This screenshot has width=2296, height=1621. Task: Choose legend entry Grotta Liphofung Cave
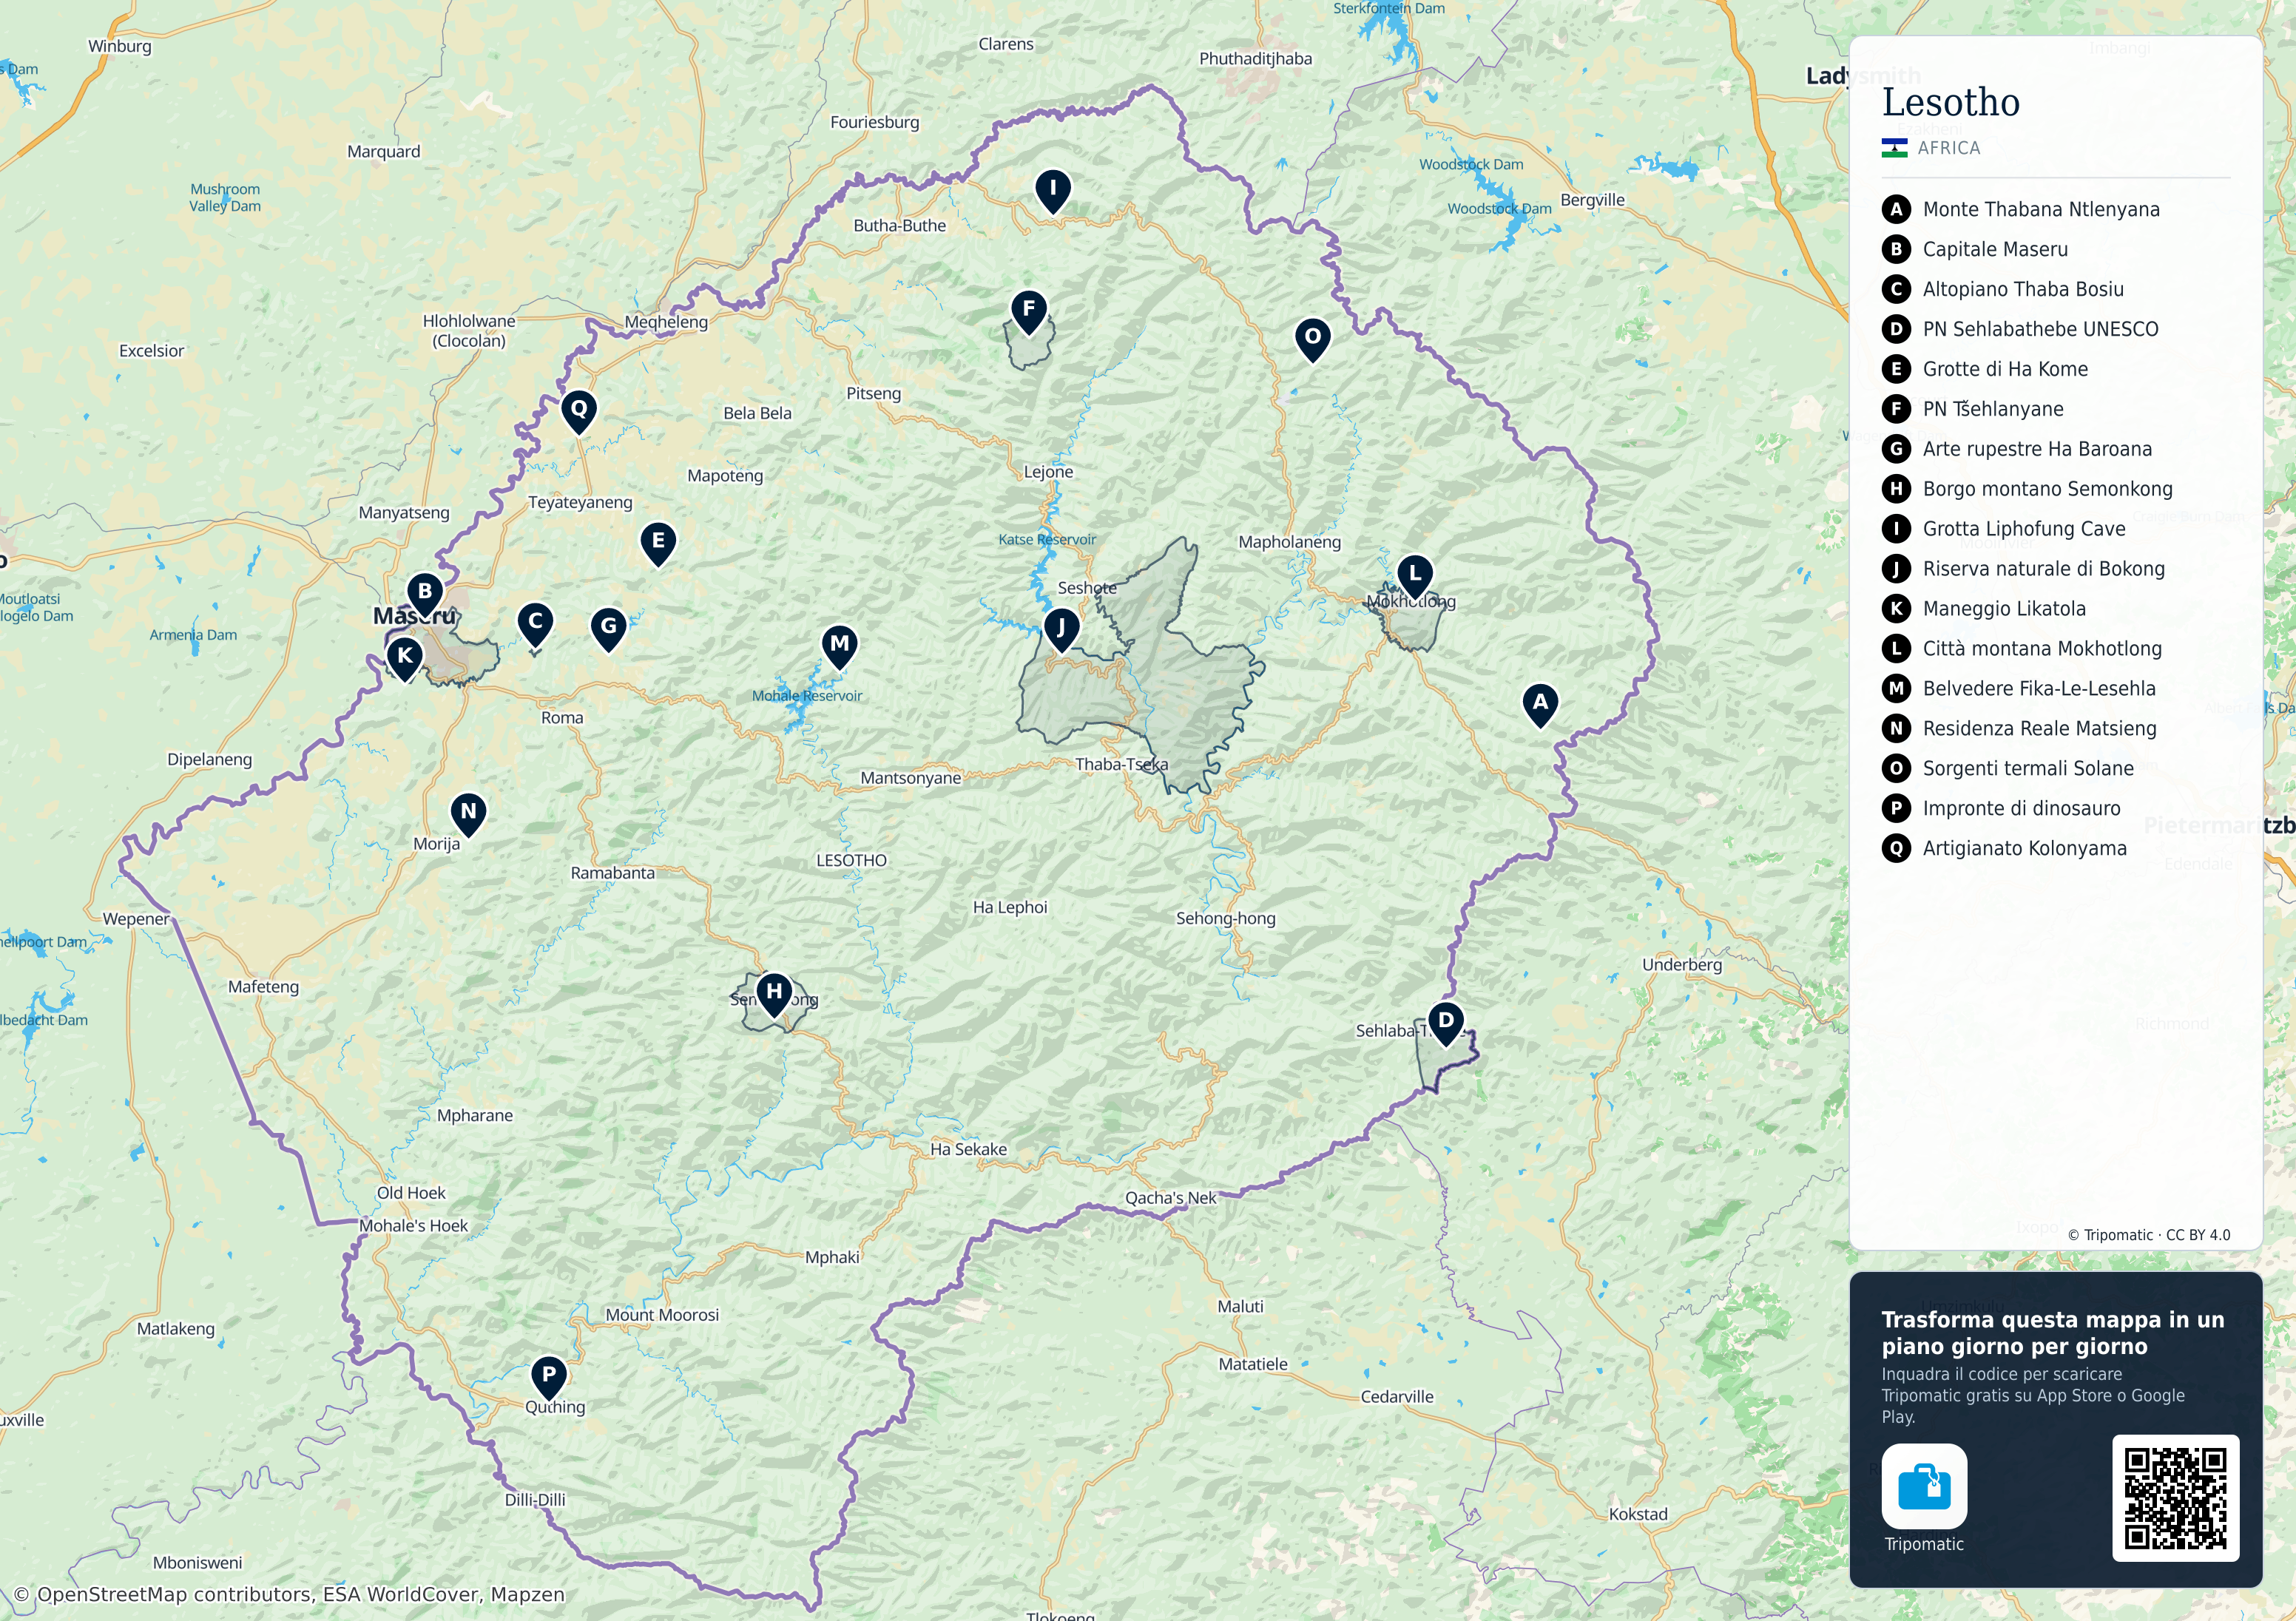coord(2004,529)
